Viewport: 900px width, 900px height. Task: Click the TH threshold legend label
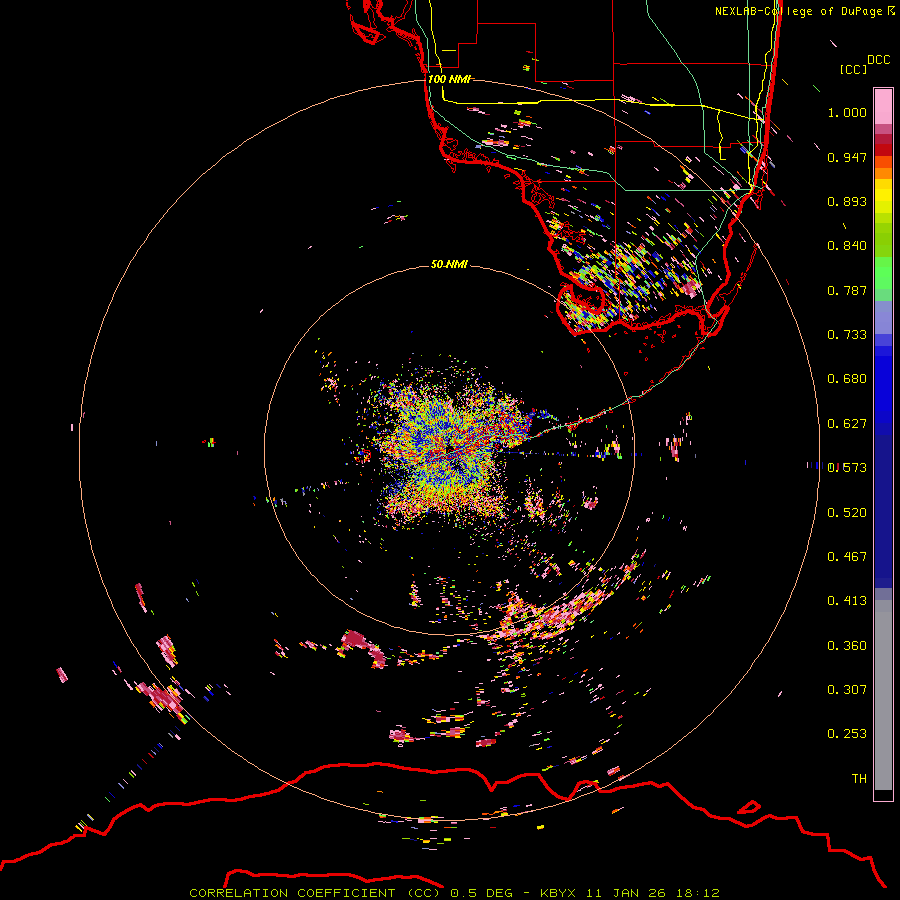coord(859,779)
